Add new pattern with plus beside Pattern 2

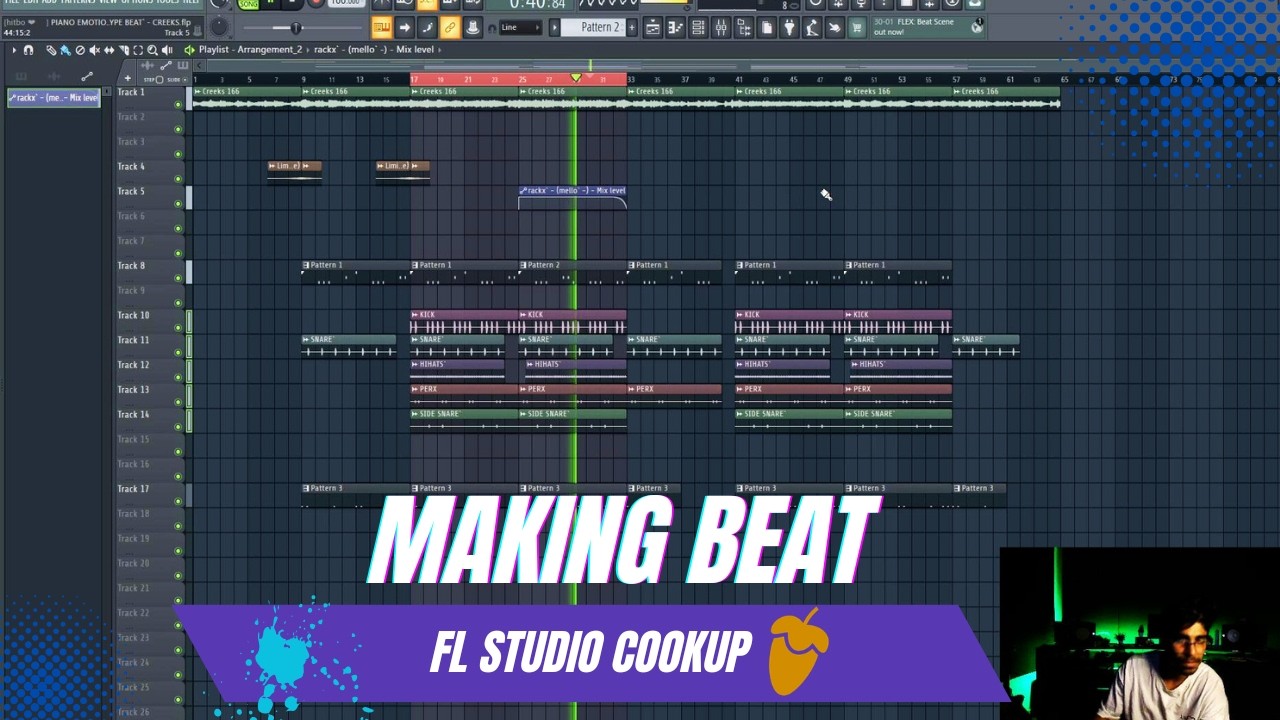pyautogui.click(x=632, y=27)
